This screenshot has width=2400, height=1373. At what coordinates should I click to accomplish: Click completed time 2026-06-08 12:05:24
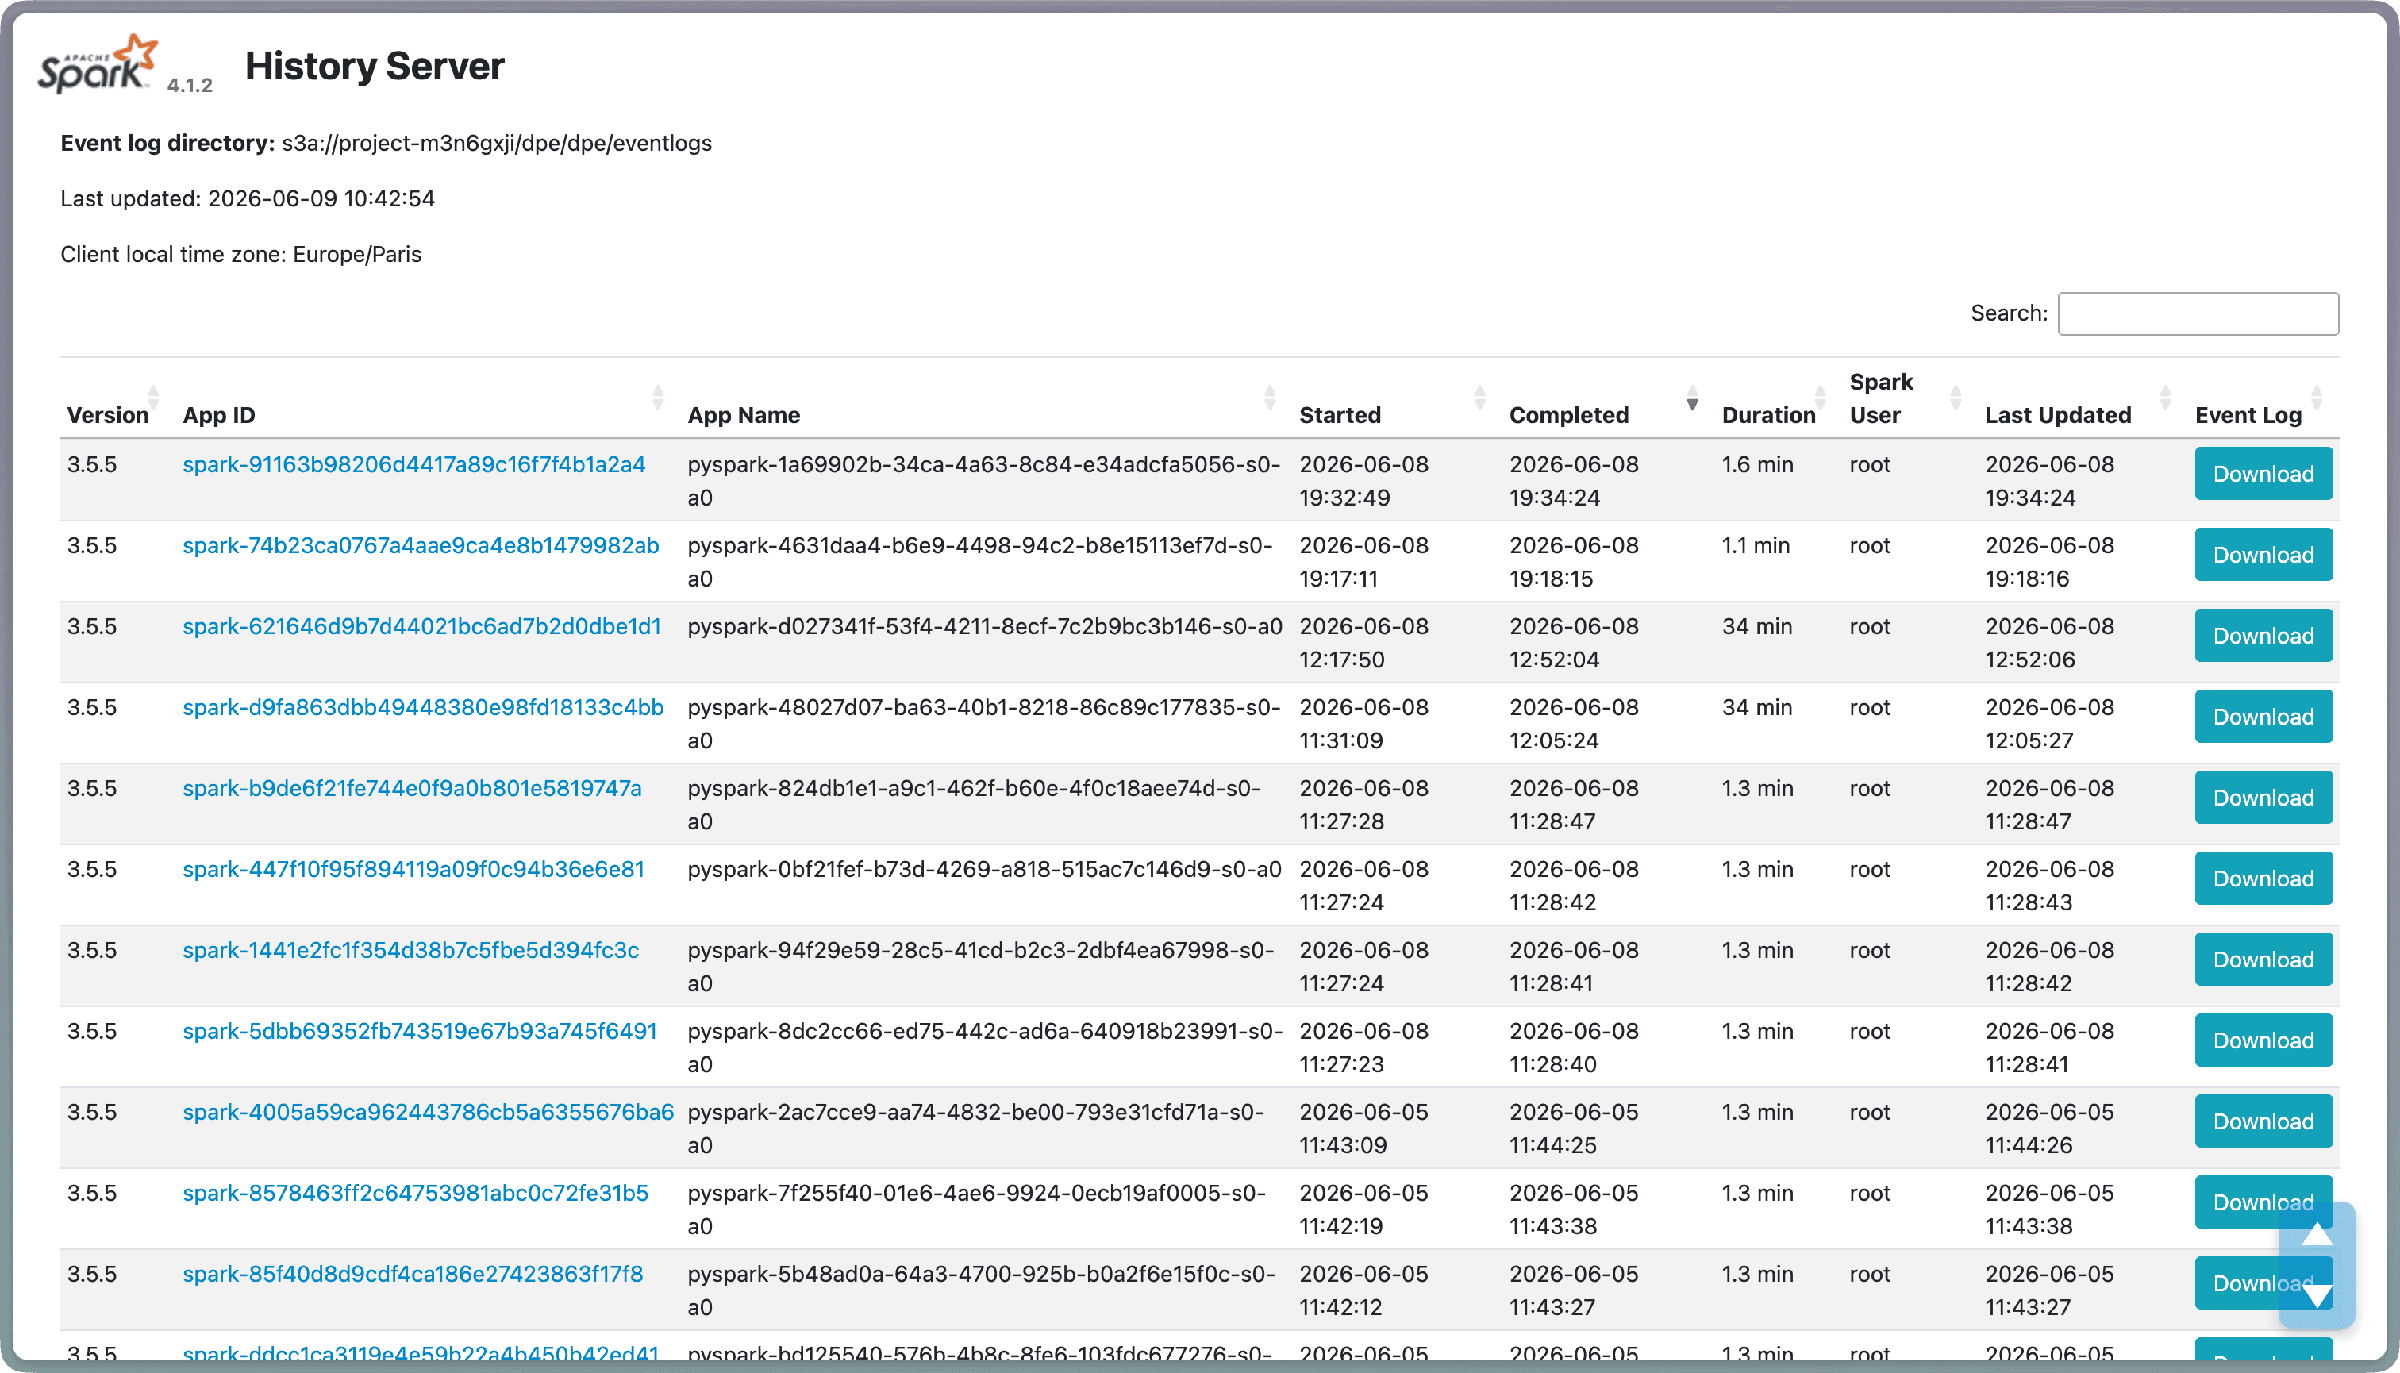[x=1574, y=724]
